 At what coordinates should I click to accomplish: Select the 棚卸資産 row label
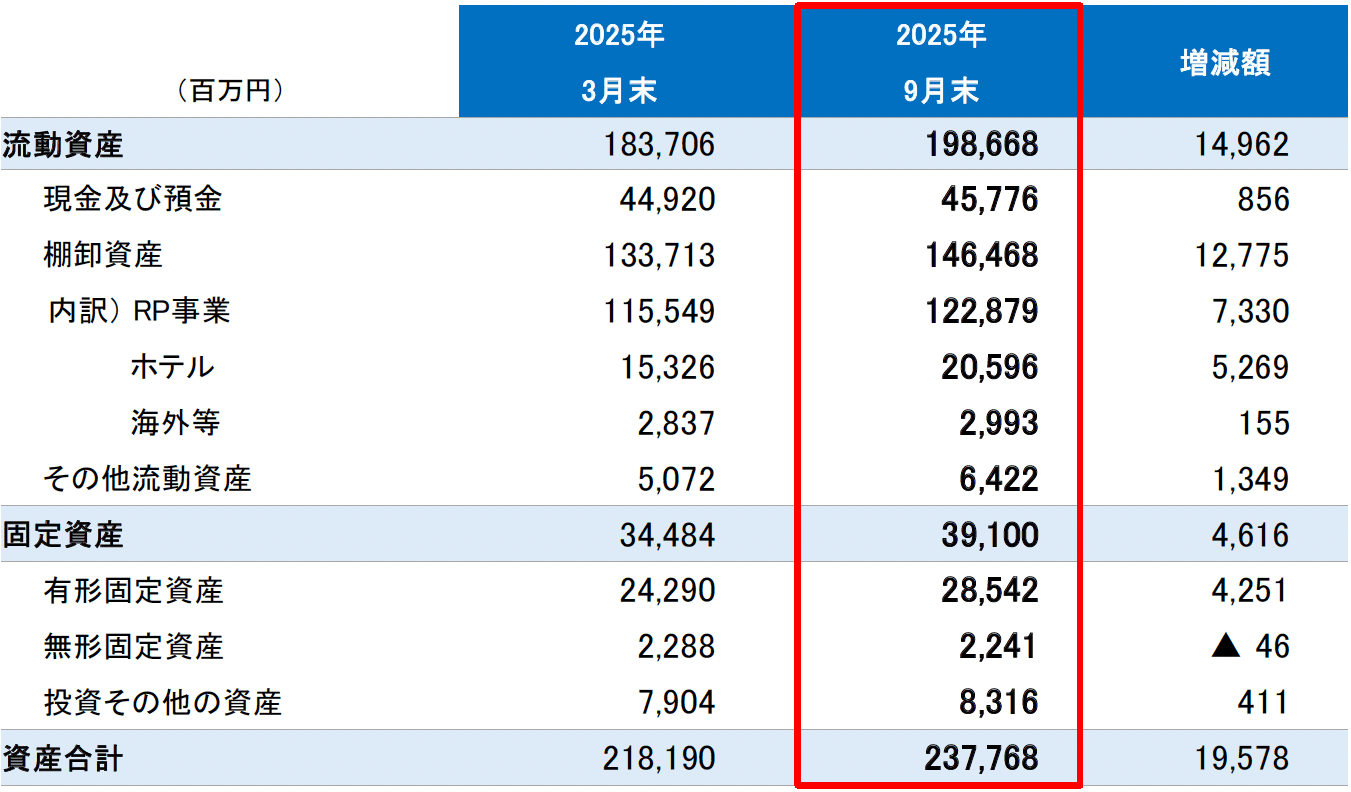[102, 255]
